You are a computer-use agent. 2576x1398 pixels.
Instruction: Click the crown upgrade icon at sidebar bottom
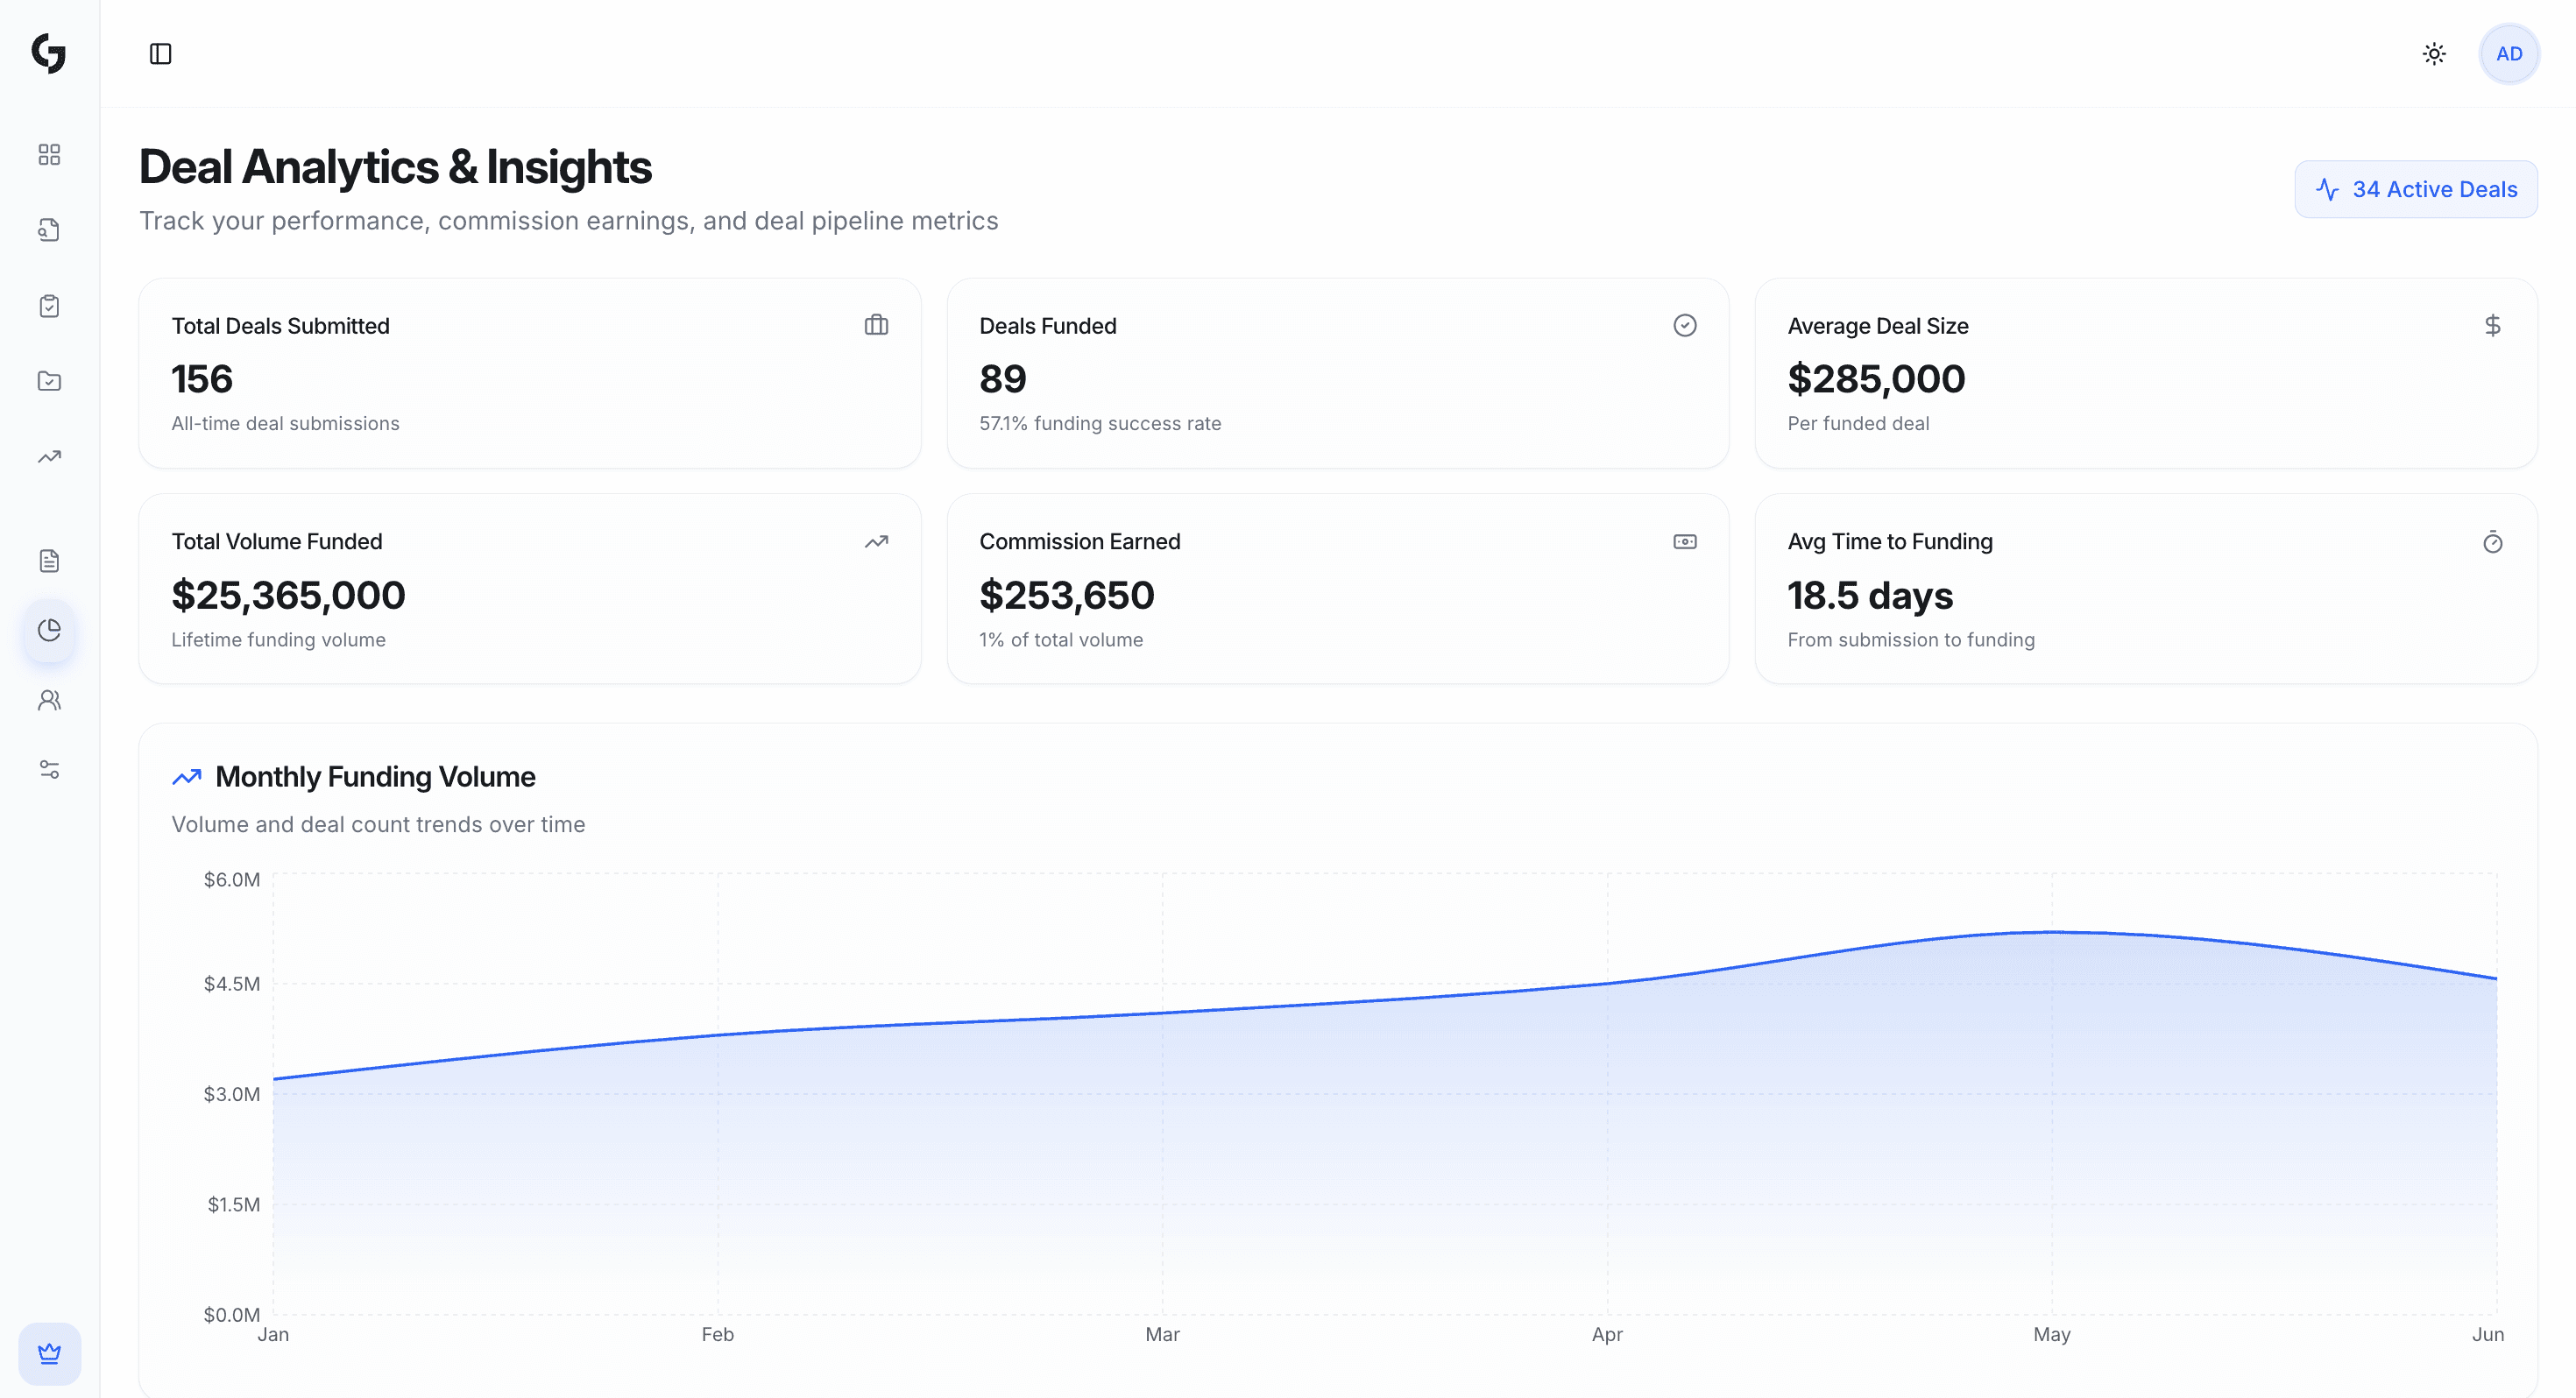coord(49,1353)
